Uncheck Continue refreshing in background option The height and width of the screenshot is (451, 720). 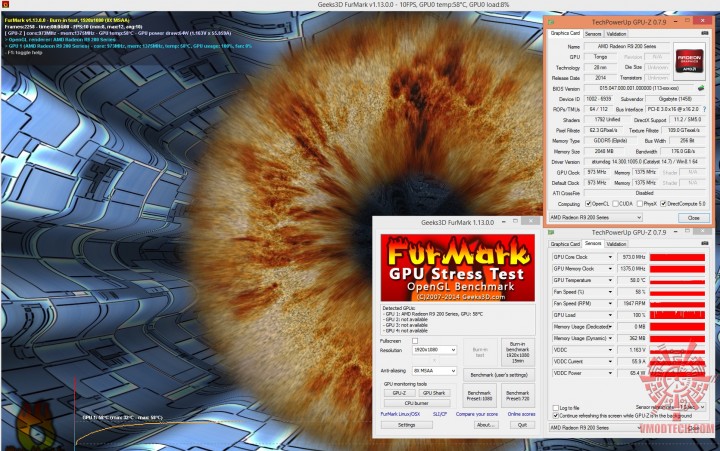[556, 416]
